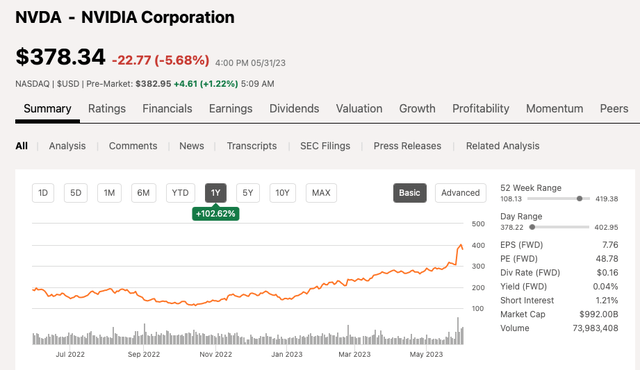Click the 52 Week Range slider dot
Image resolution: width=640 pixels, height=370 pixels.
(x=579, y=199)
